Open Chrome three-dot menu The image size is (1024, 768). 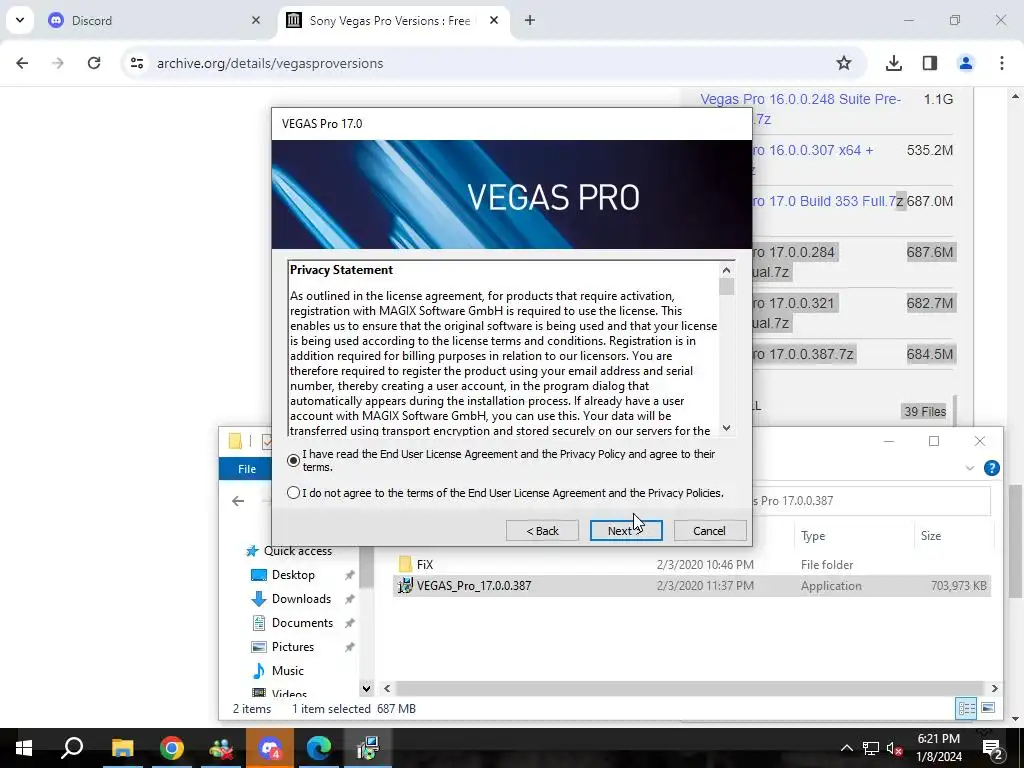tap(1002, 63)
